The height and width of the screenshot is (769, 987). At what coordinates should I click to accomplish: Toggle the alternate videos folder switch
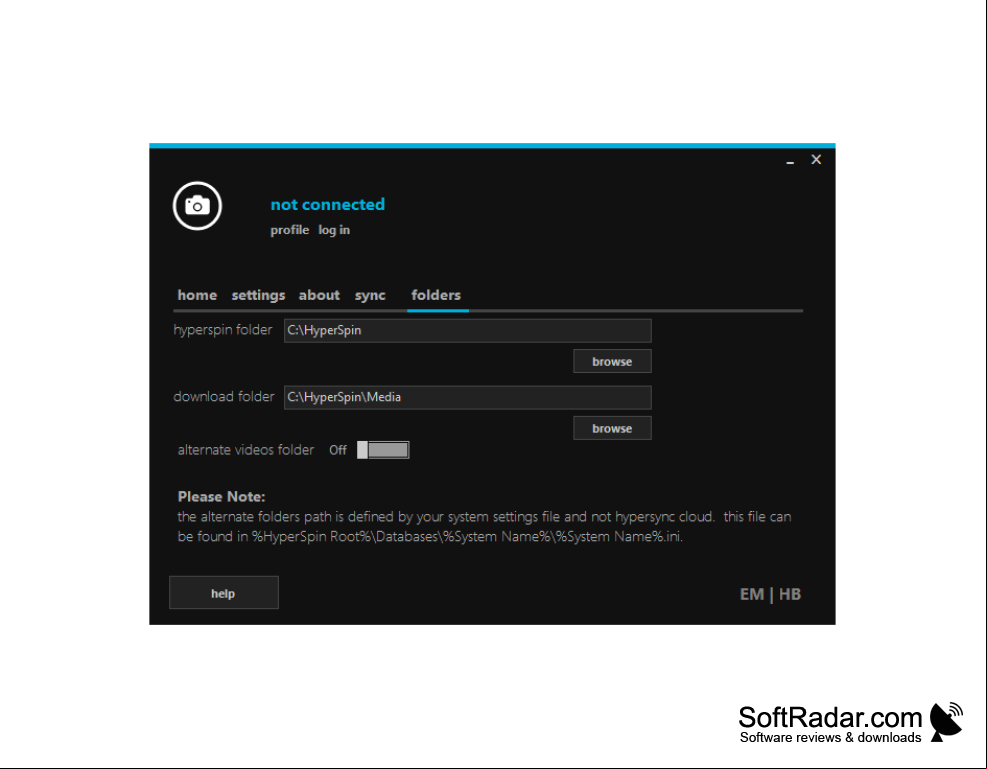383,450
